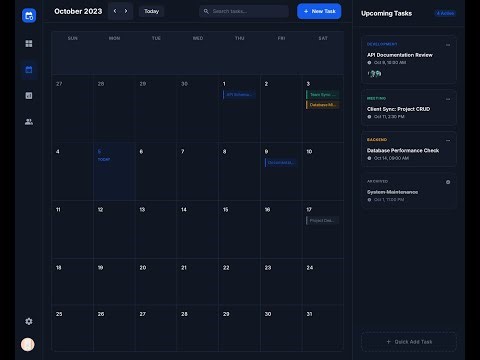Select October 4 in the calendar
This screenshot has width=480, height=360.
(73, 171)
